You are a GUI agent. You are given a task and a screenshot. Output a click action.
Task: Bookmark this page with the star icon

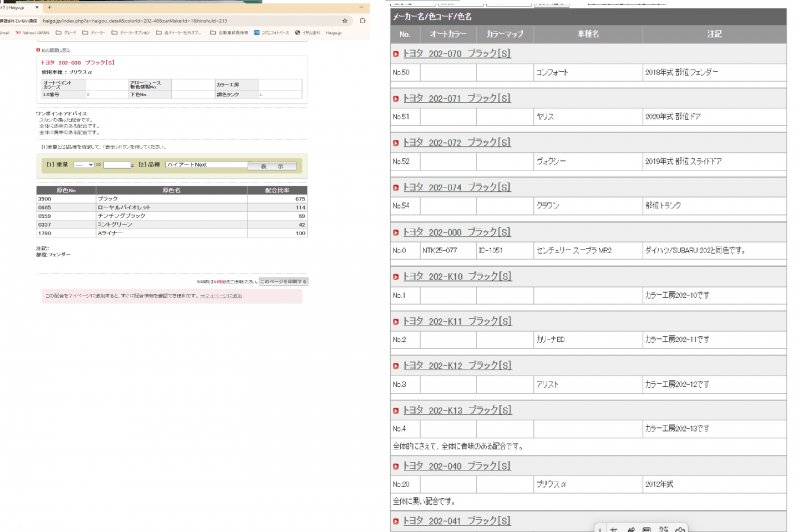345,21
